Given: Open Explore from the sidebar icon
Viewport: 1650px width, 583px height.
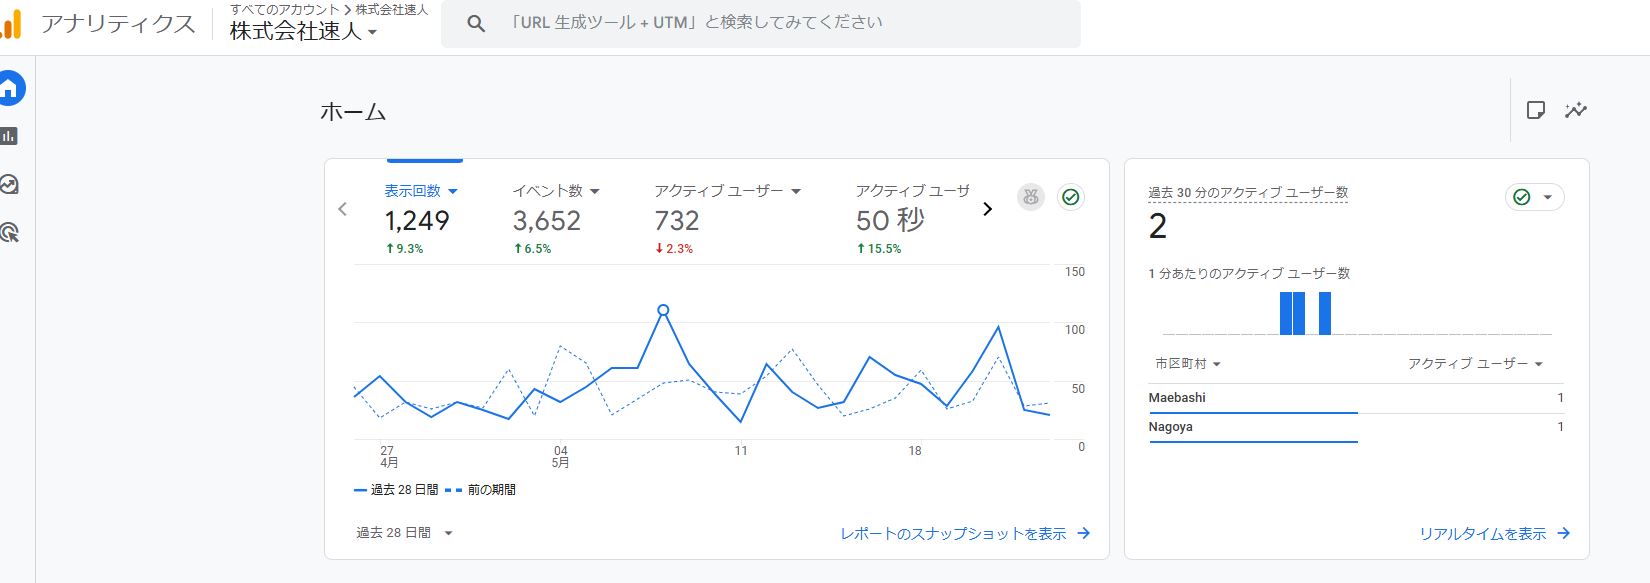Looking at the screenshot, I should pyautogui.click(x=10, y=184).
